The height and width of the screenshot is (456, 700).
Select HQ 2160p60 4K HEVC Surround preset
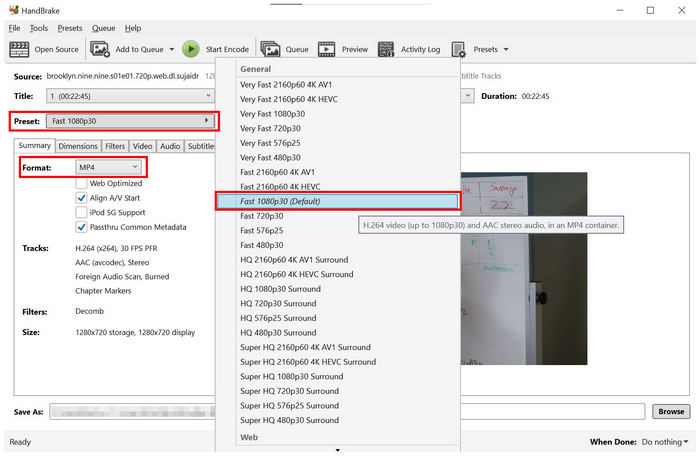338,274
